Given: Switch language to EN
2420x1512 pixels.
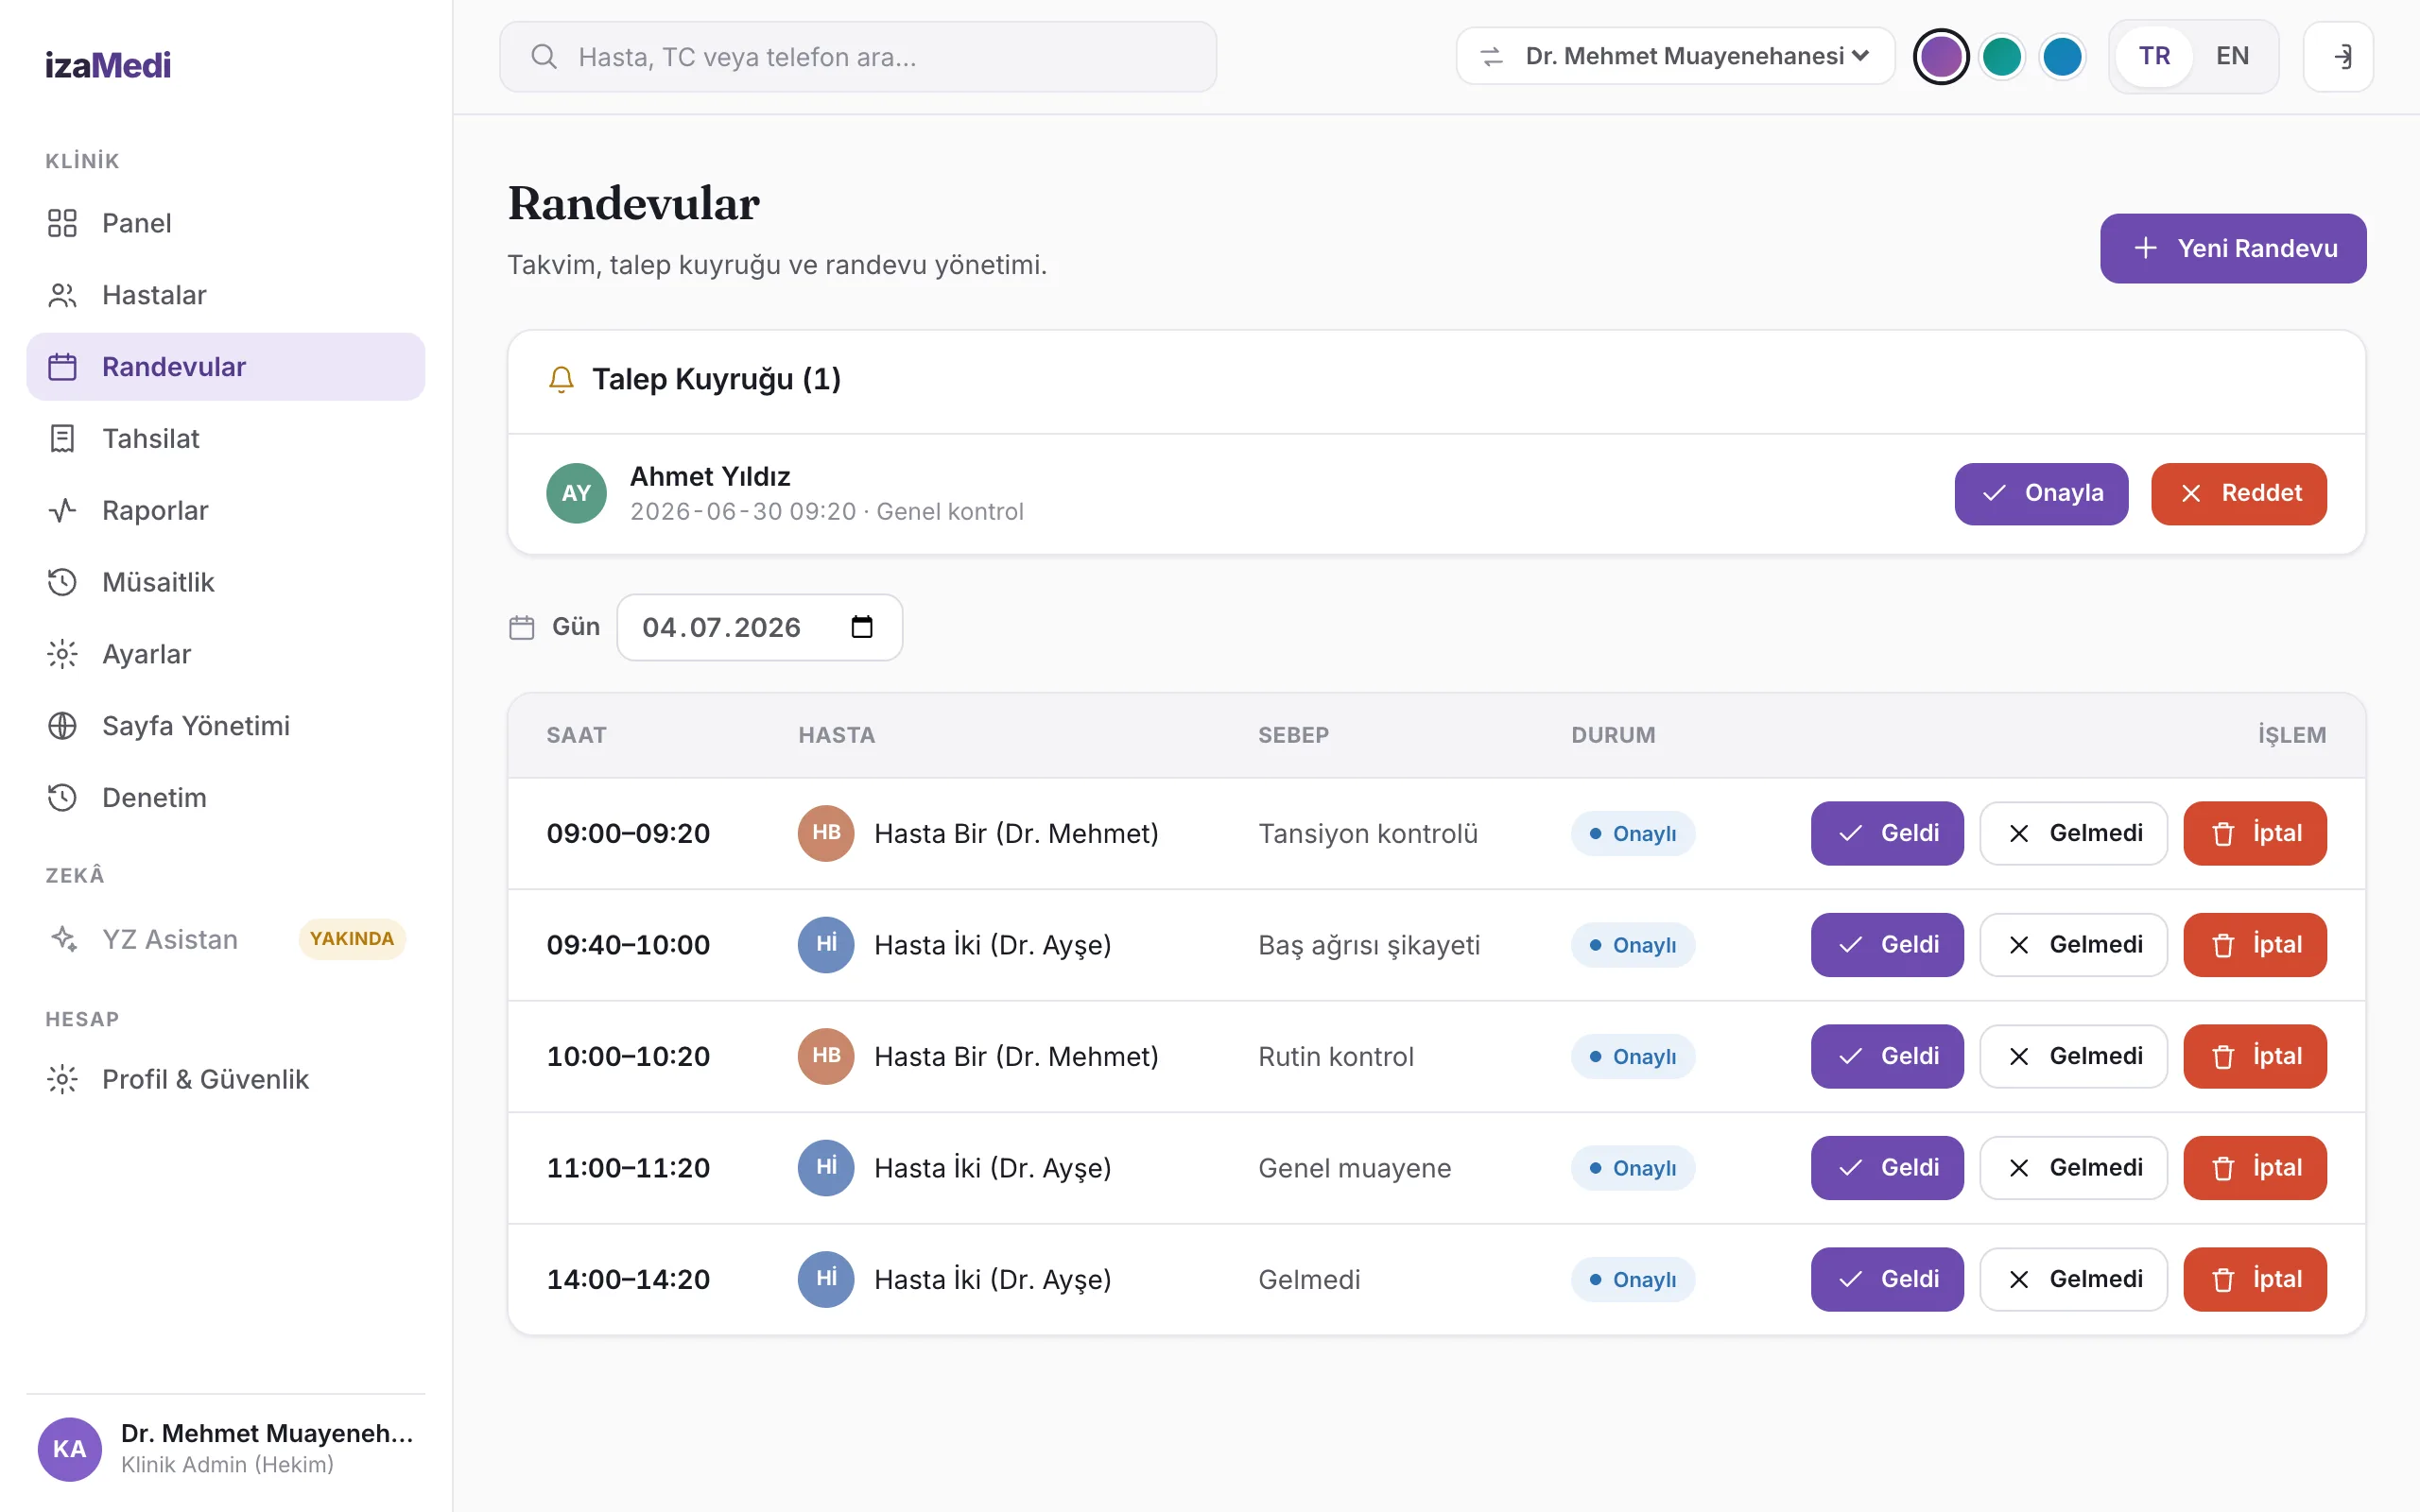Looking at the screenshot, I should (2232, 56).
